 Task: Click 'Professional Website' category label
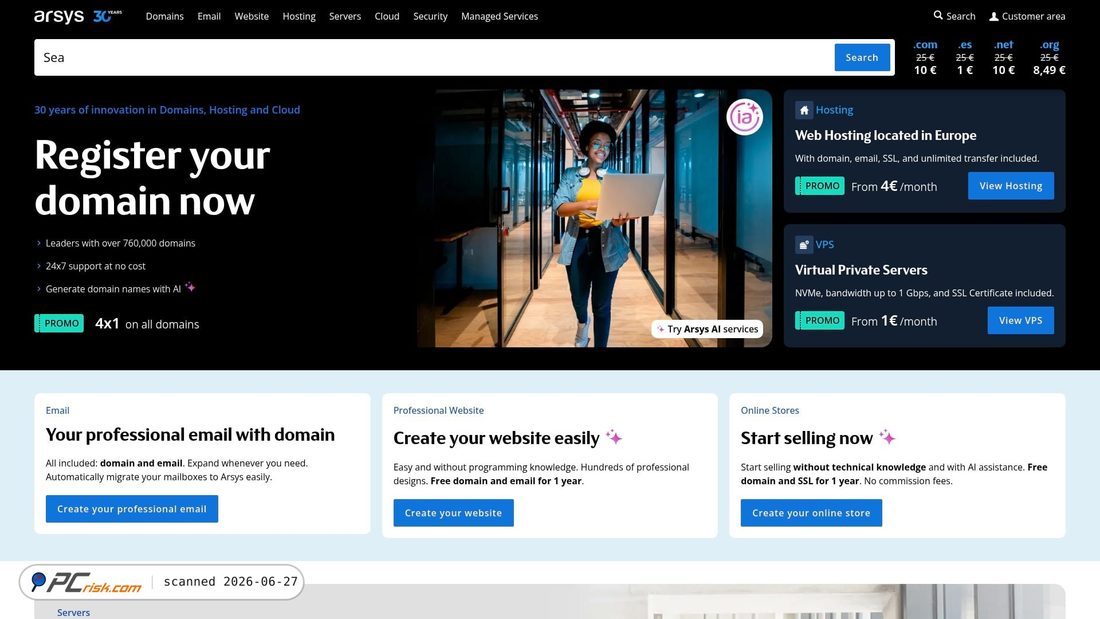pyautogui.click(x=438, y=411)
